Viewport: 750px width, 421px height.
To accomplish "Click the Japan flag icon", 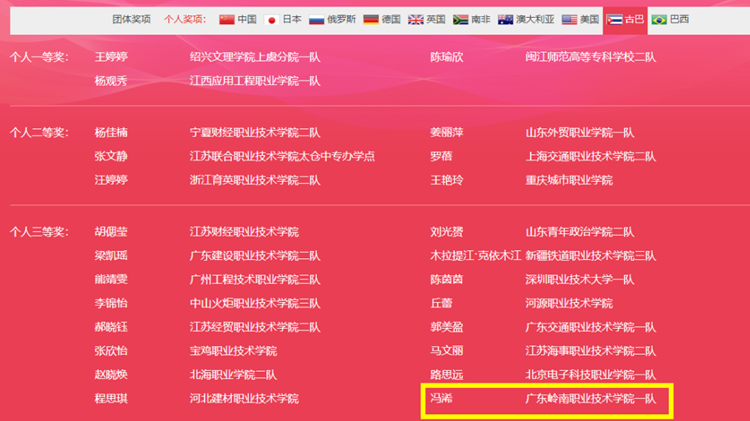I will click(x=271, y=19).
